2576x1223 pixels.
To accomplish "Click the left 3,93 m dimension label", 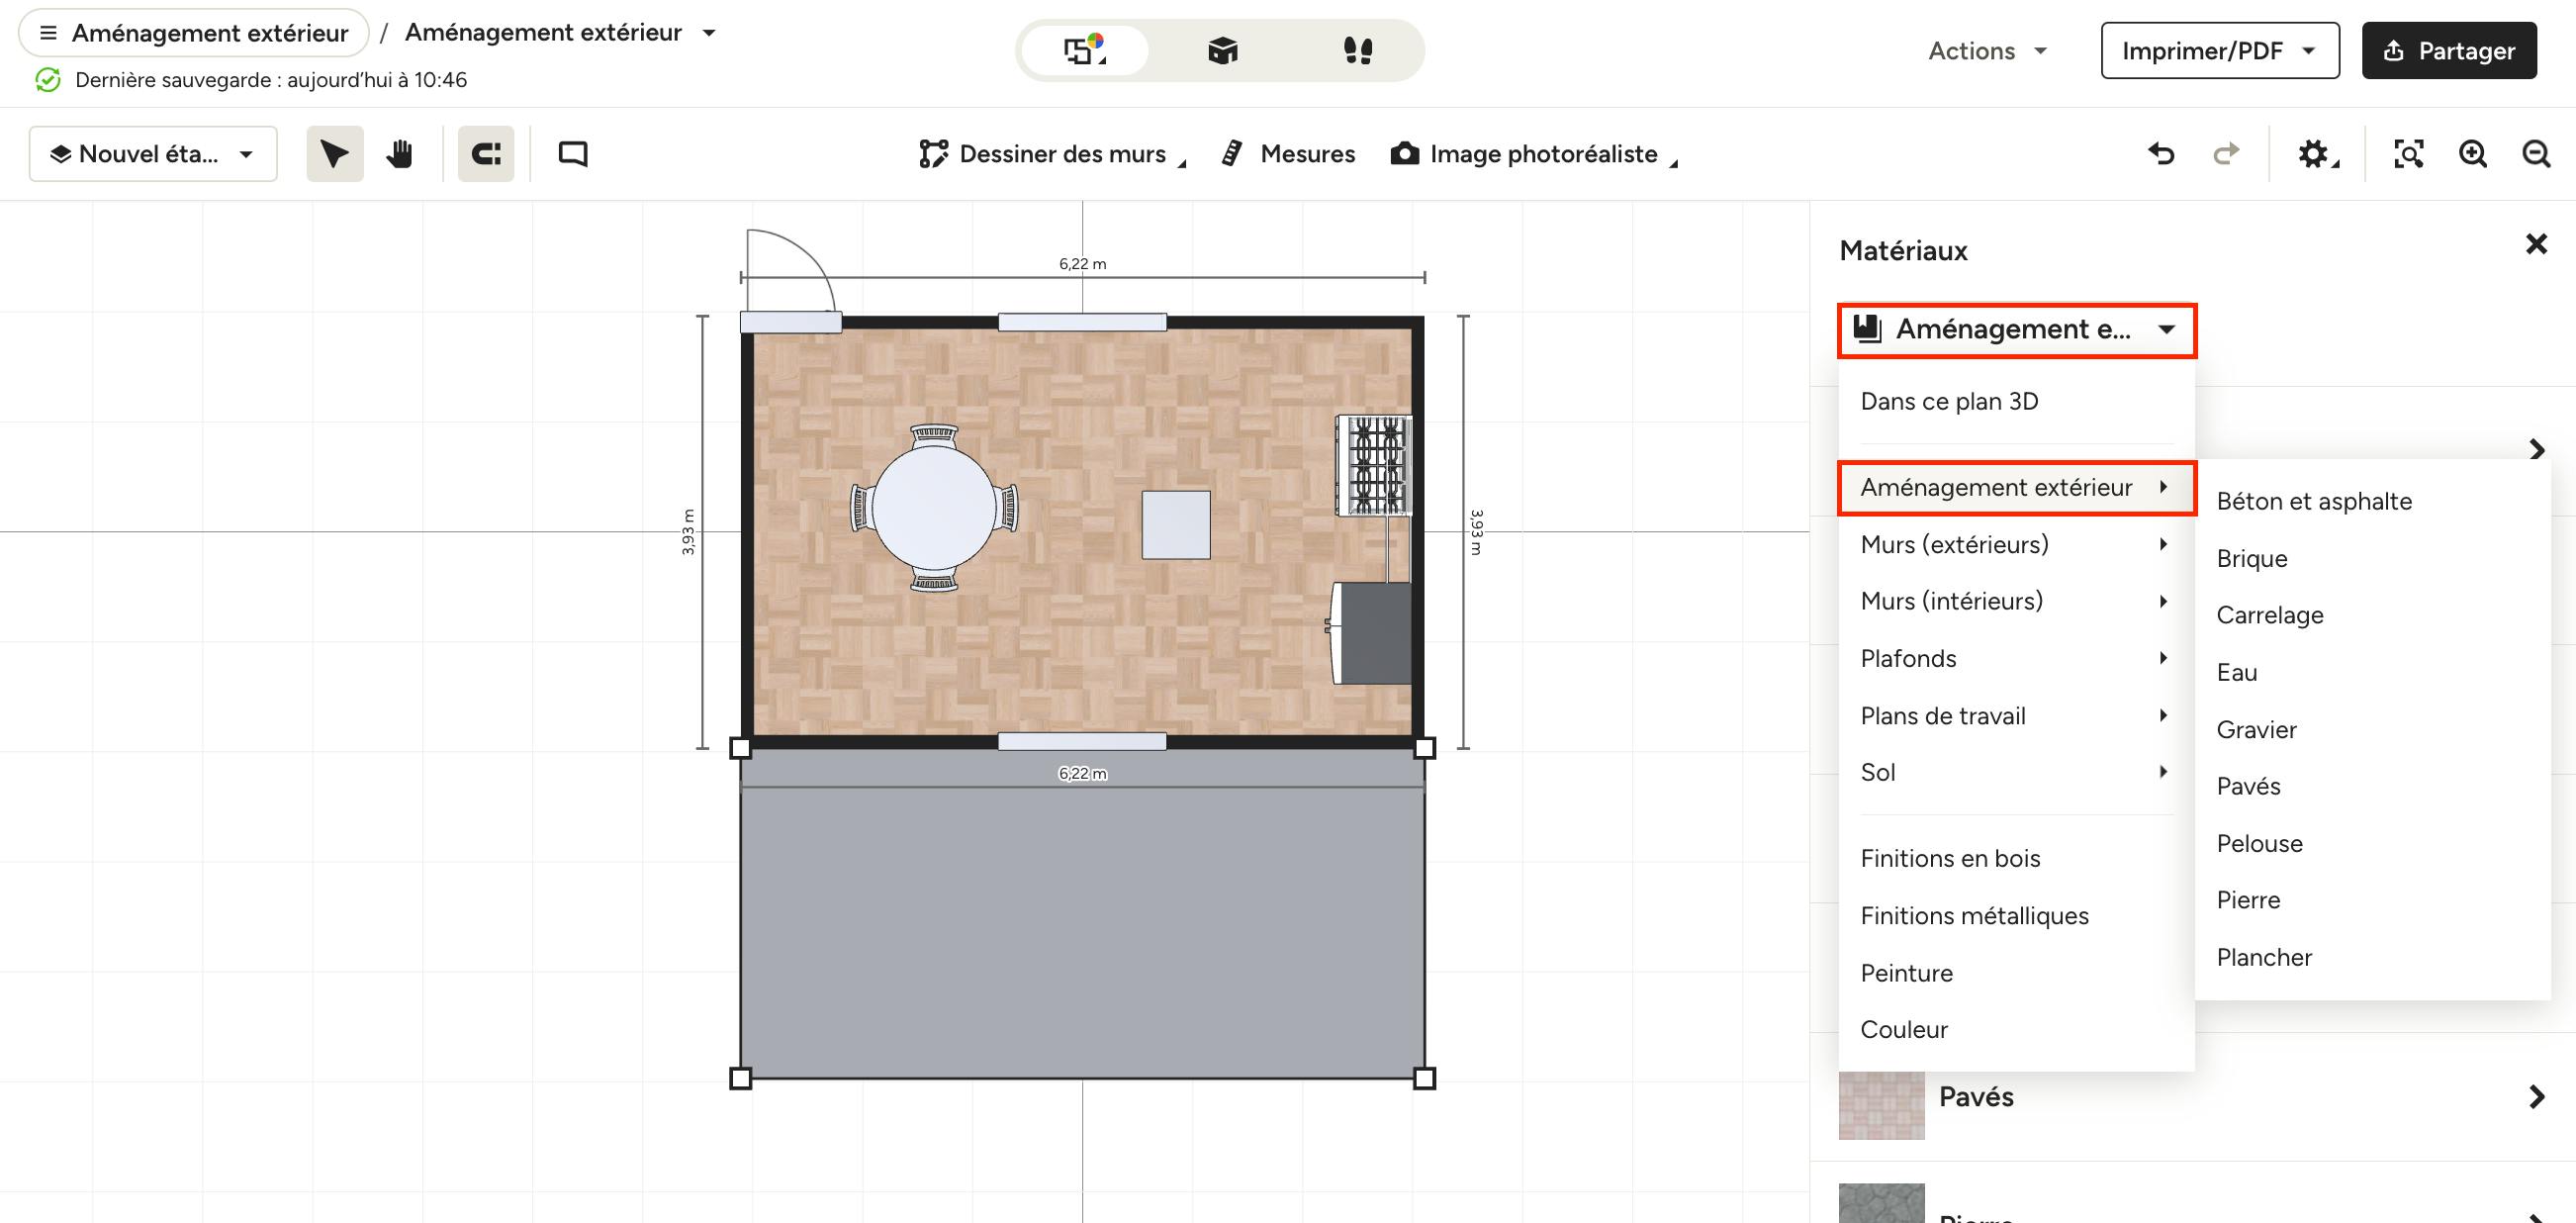I will (688, 532).
